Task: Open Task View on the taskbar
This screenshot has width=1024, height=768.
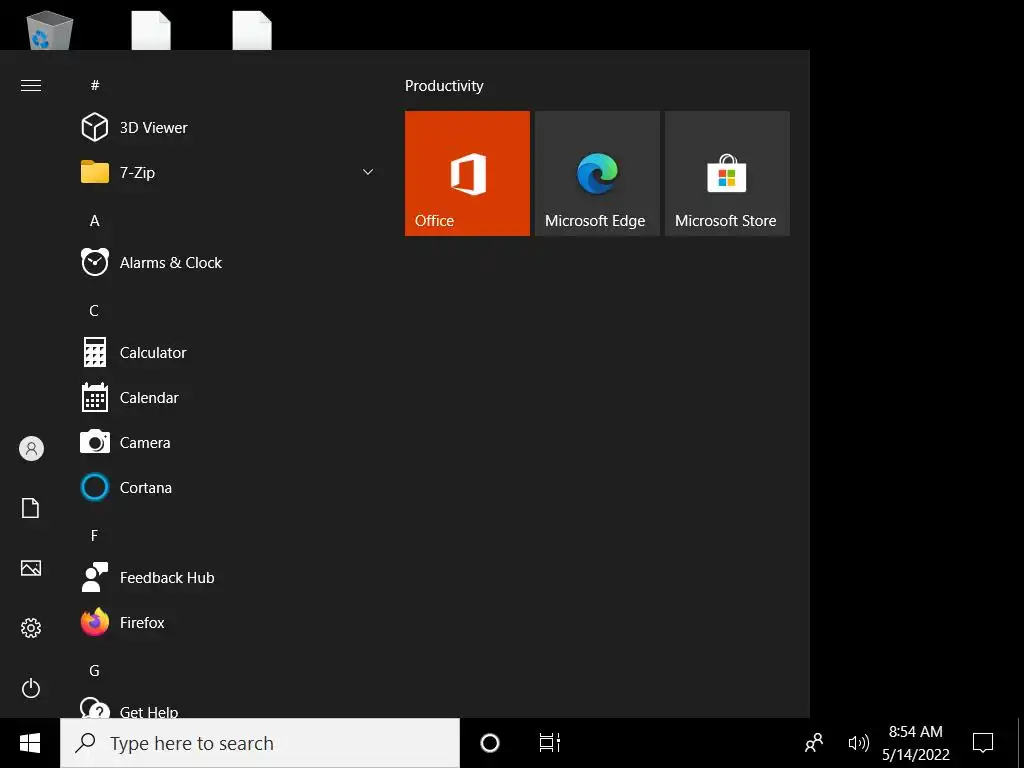Action: [549, 743]
